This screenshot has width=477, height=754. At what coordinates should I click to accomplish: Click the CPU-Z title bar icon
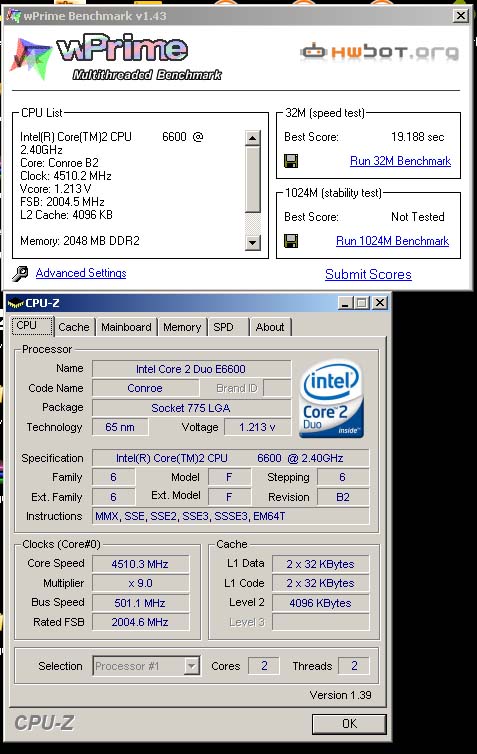pyautogui.click(x=15, y=303)
